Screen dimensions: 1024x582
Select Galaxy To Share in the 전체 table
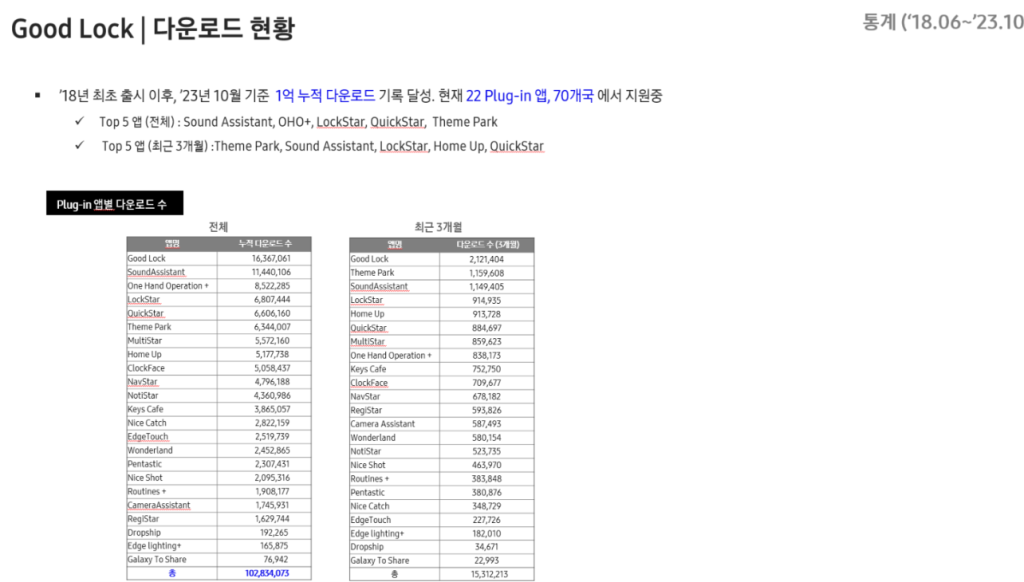pos(157,560)
